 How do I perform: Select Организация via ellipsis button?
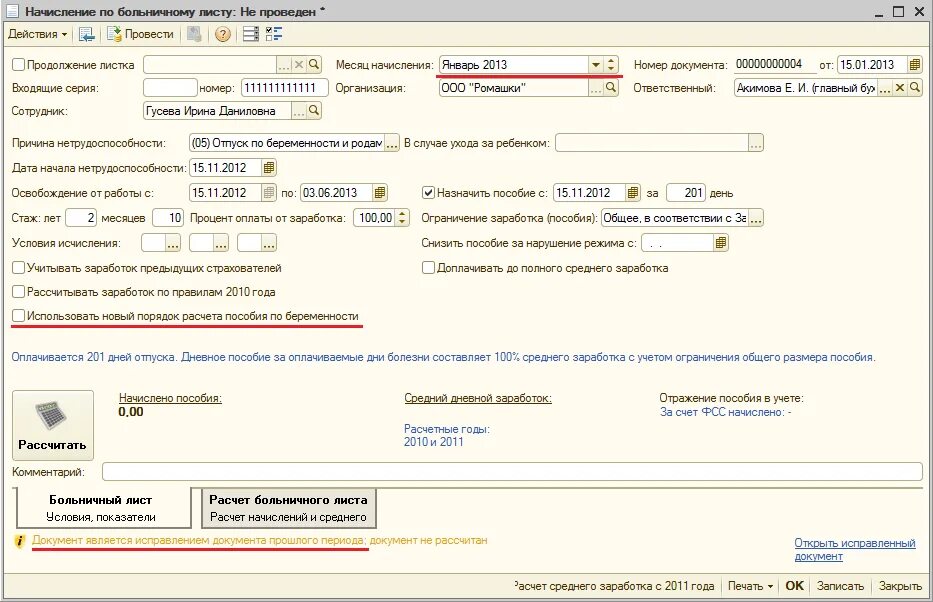pyautogui.click(x=596, y=88)
